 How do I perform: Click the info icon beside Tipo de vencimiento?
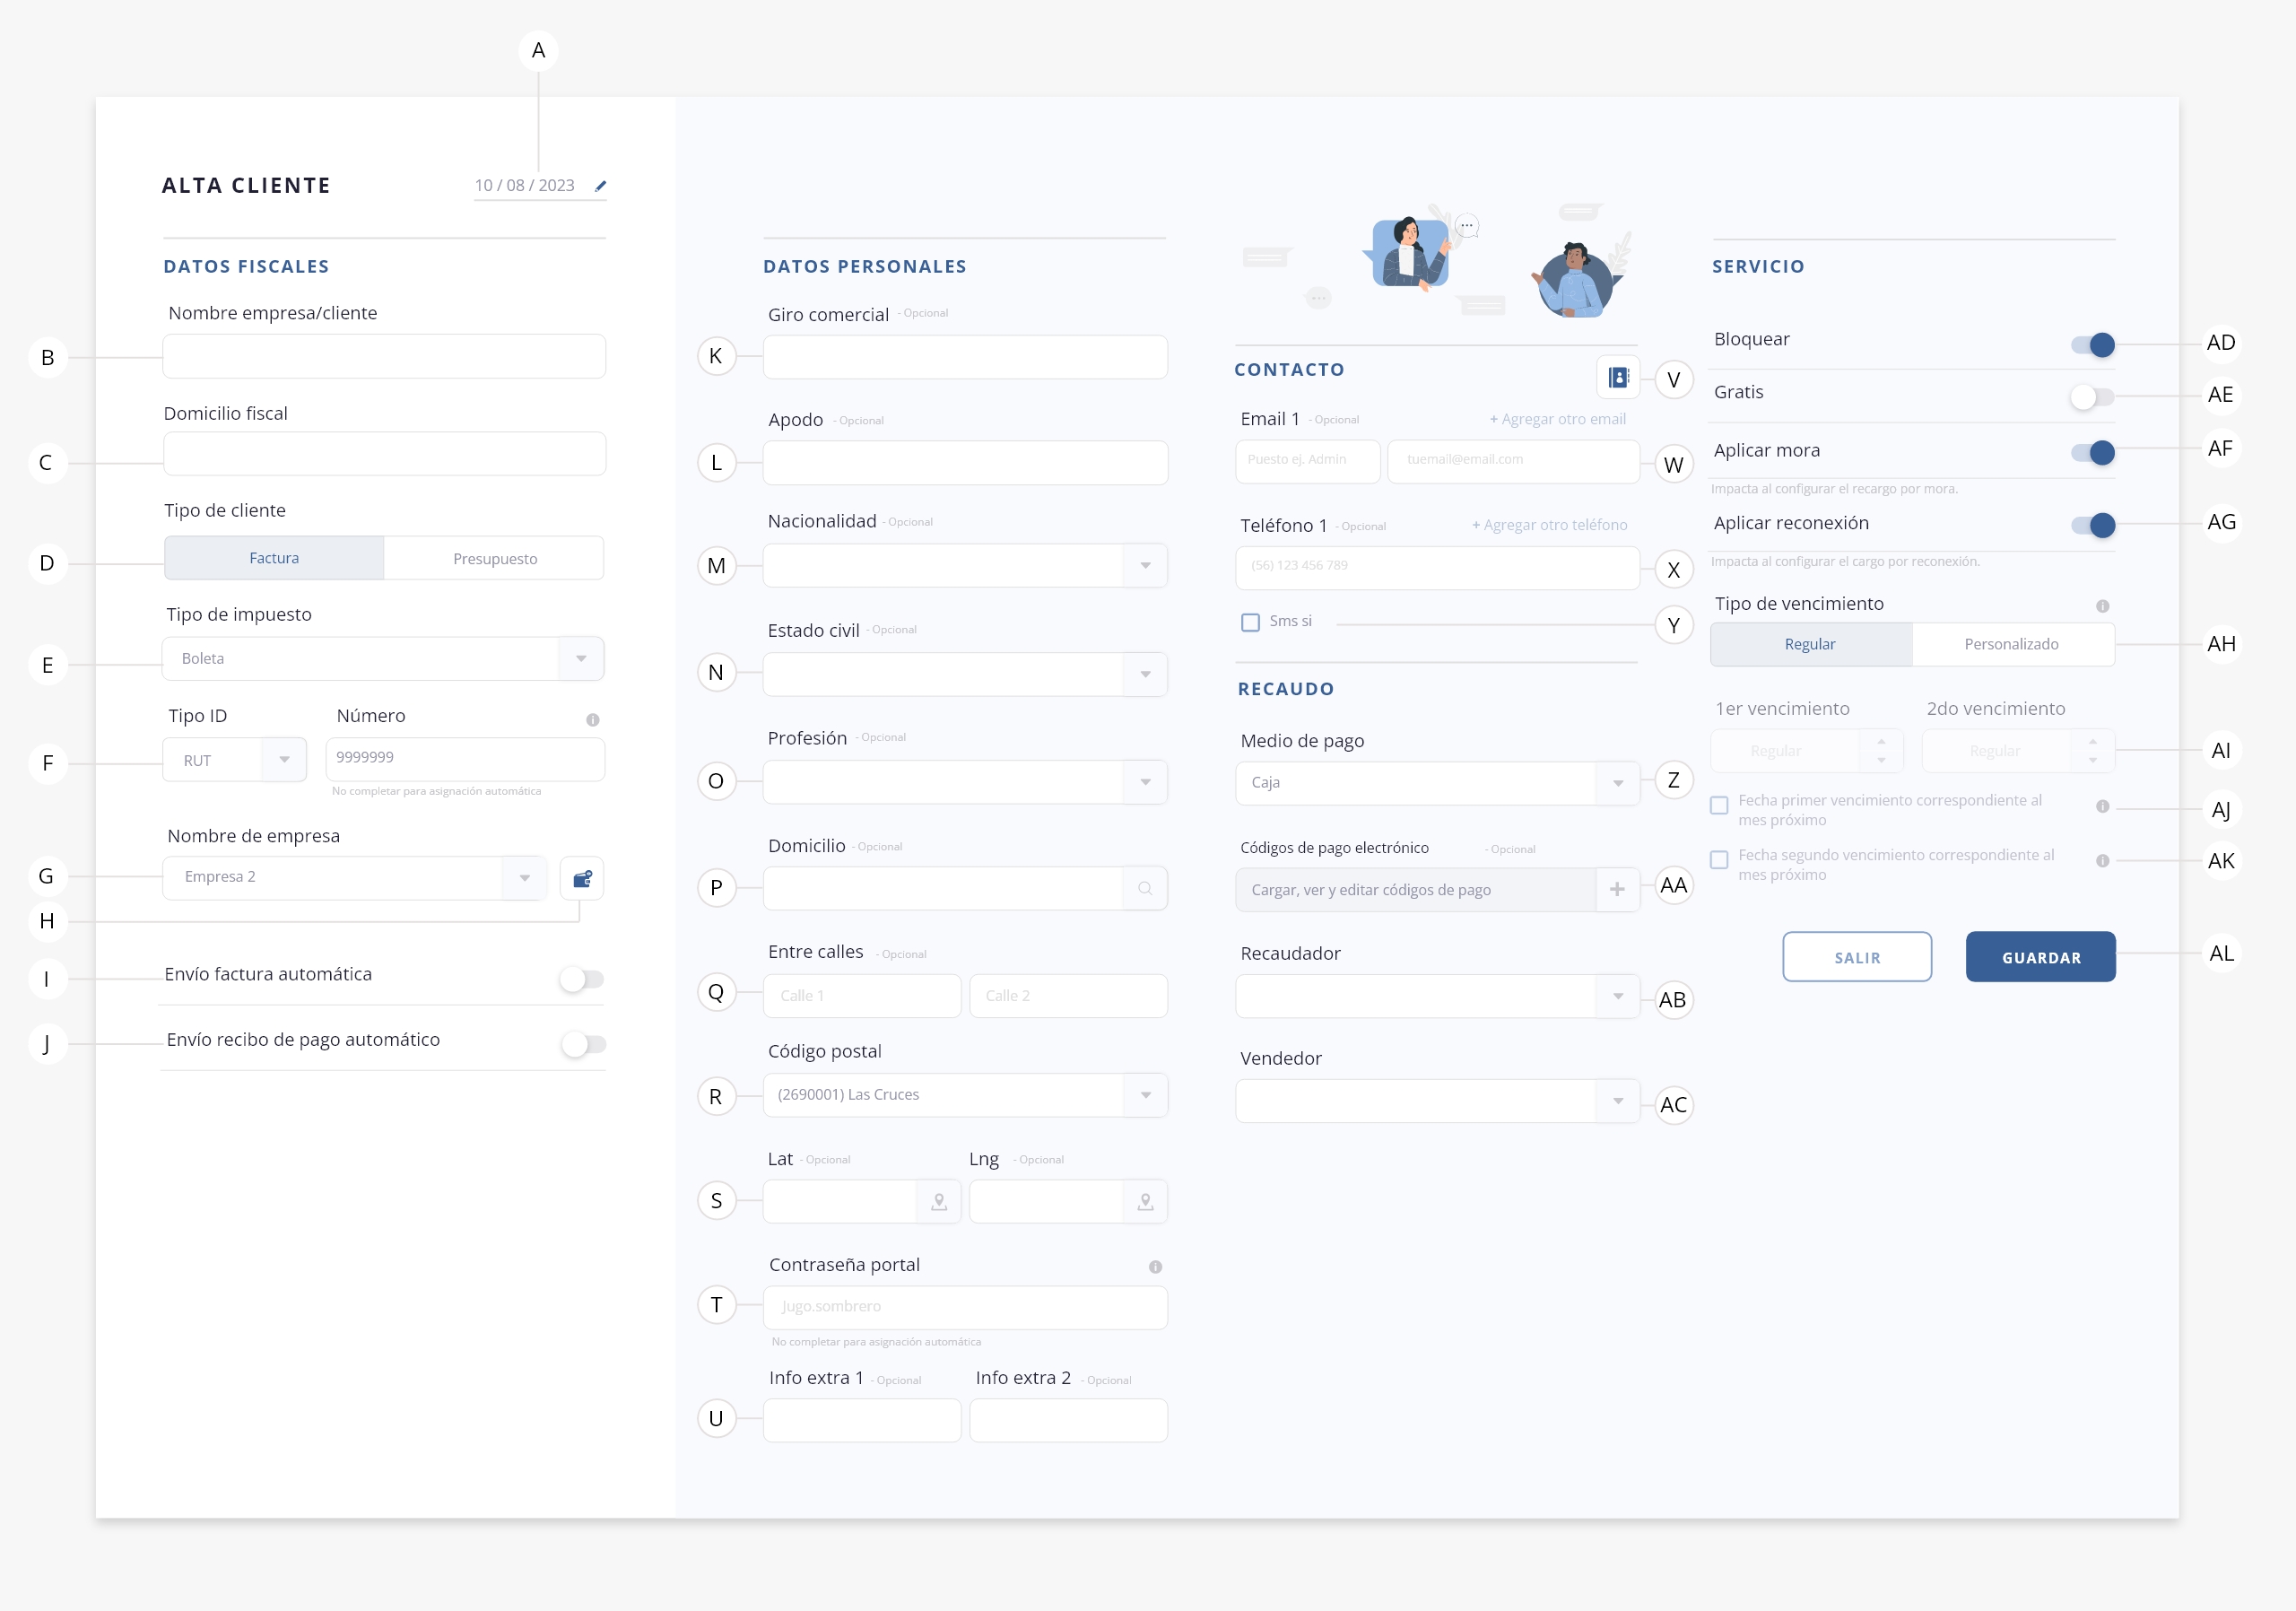[2102, 606]
